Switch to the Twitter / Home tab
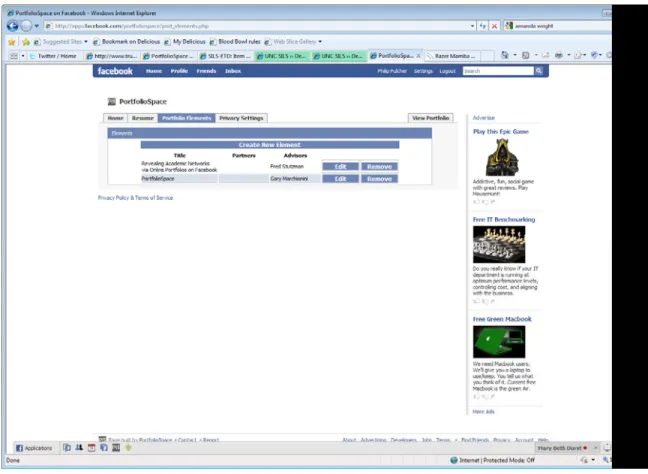The image size is (648, 474). pos(54,56)
